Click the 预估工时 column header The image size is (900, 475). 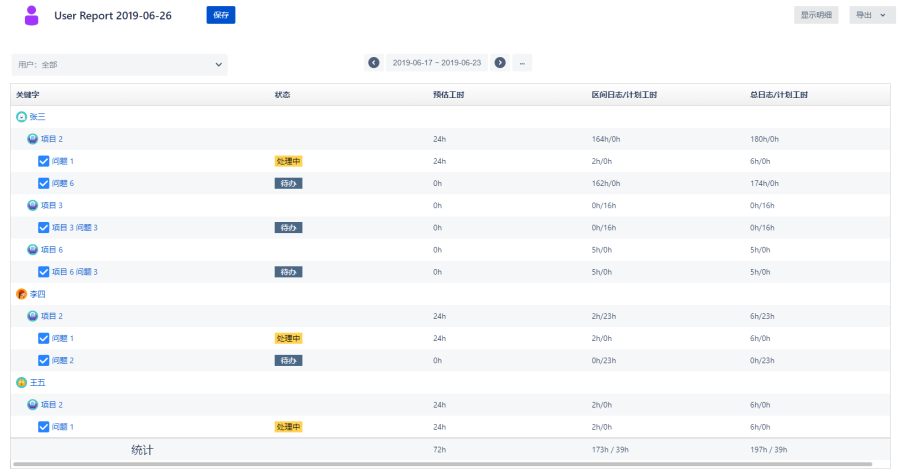[x=447, y=94]
